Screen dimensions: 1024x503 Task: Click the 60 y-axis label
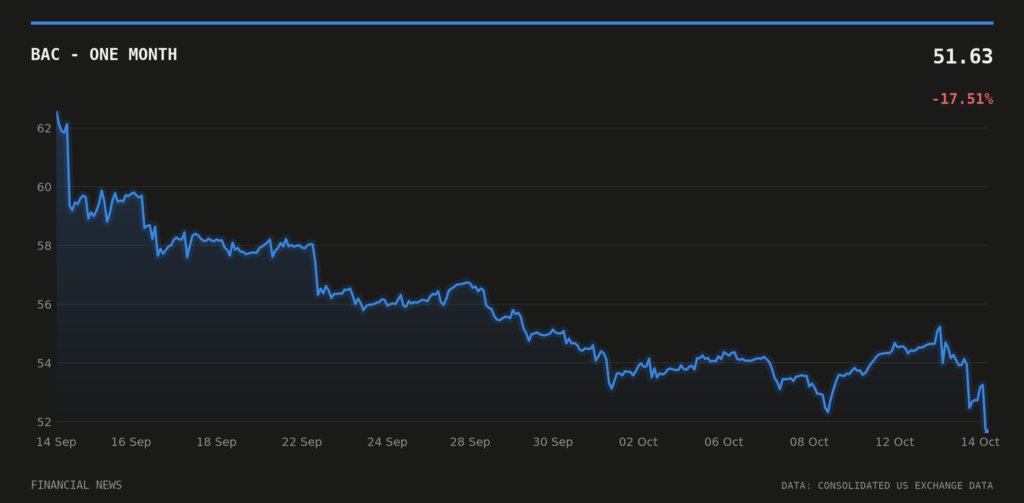click(44, 187)
